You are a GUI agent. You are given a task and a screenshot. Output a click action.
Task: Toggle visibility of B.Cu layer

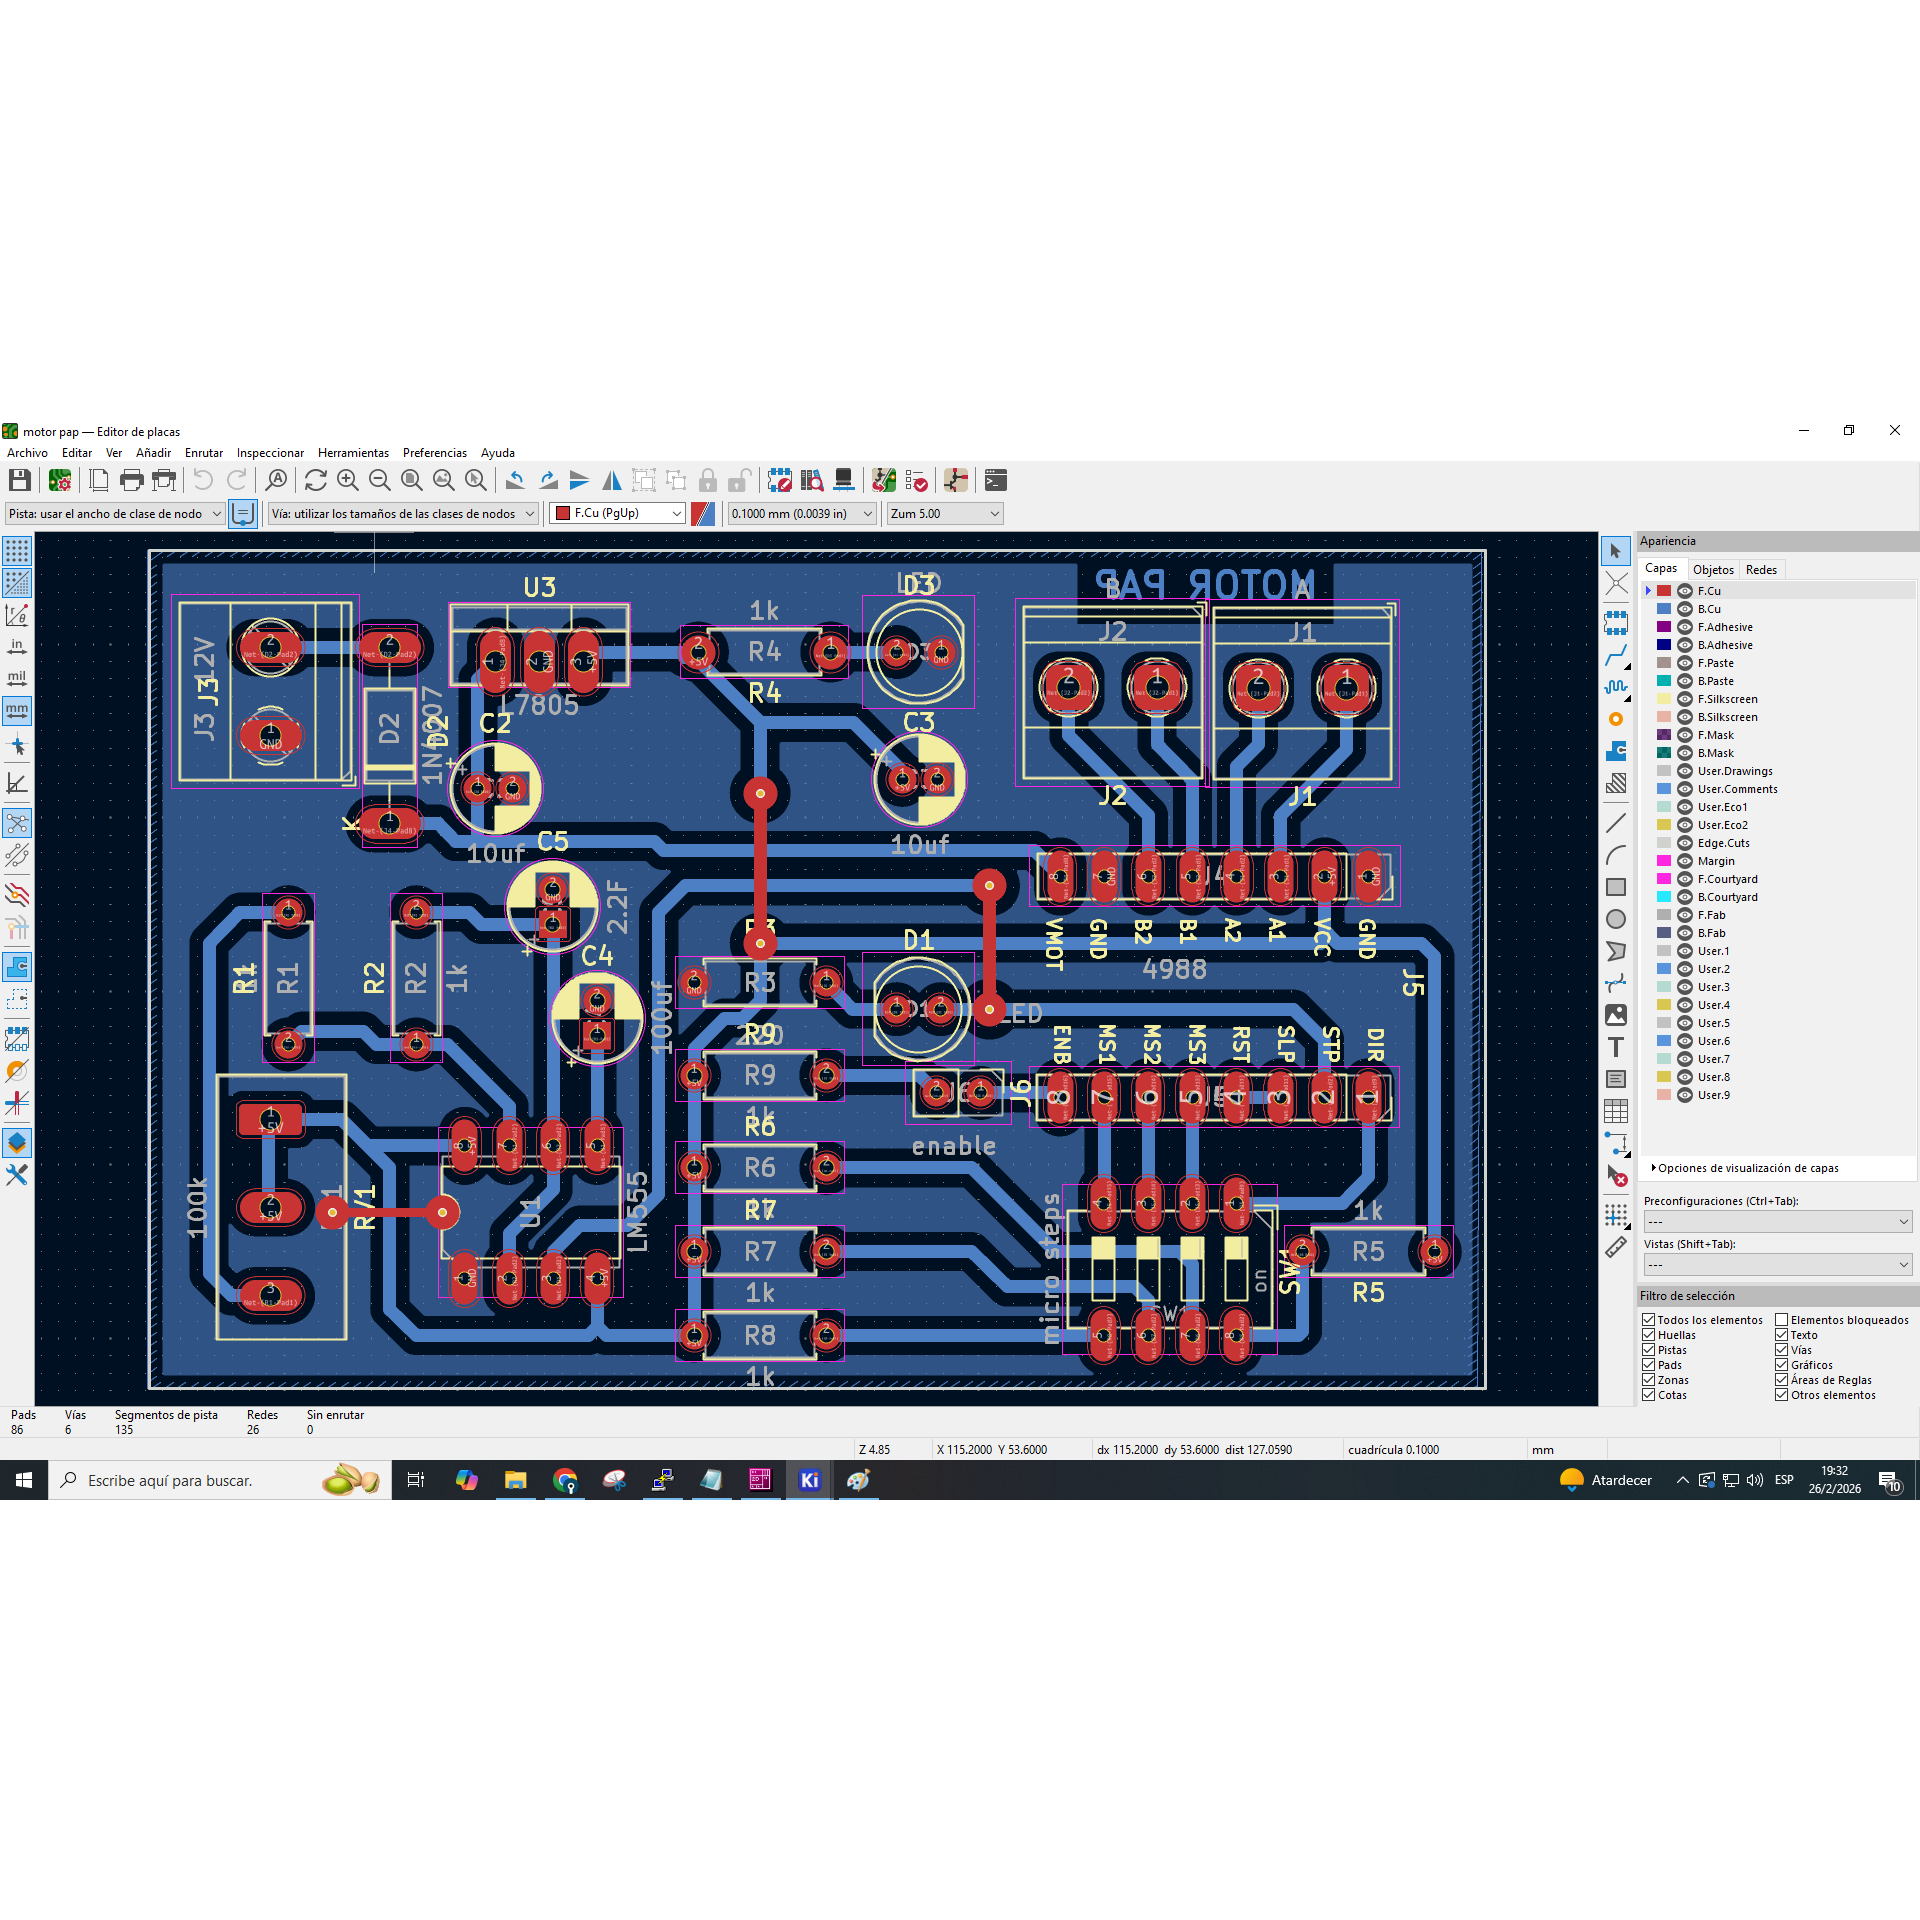[1685, 609]
